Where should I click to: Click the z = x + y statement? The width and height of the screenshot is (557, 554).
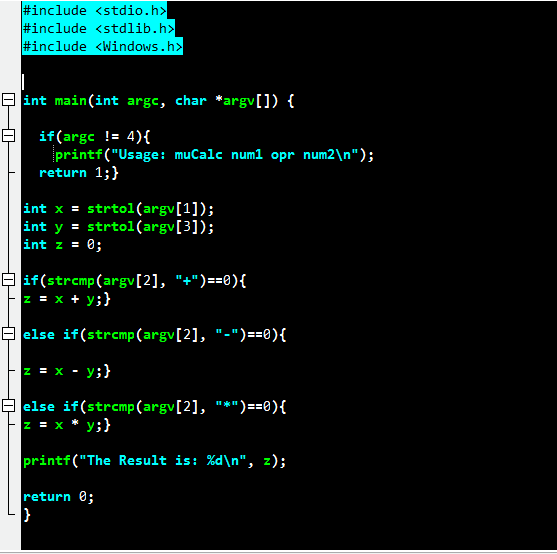point(67,299)
